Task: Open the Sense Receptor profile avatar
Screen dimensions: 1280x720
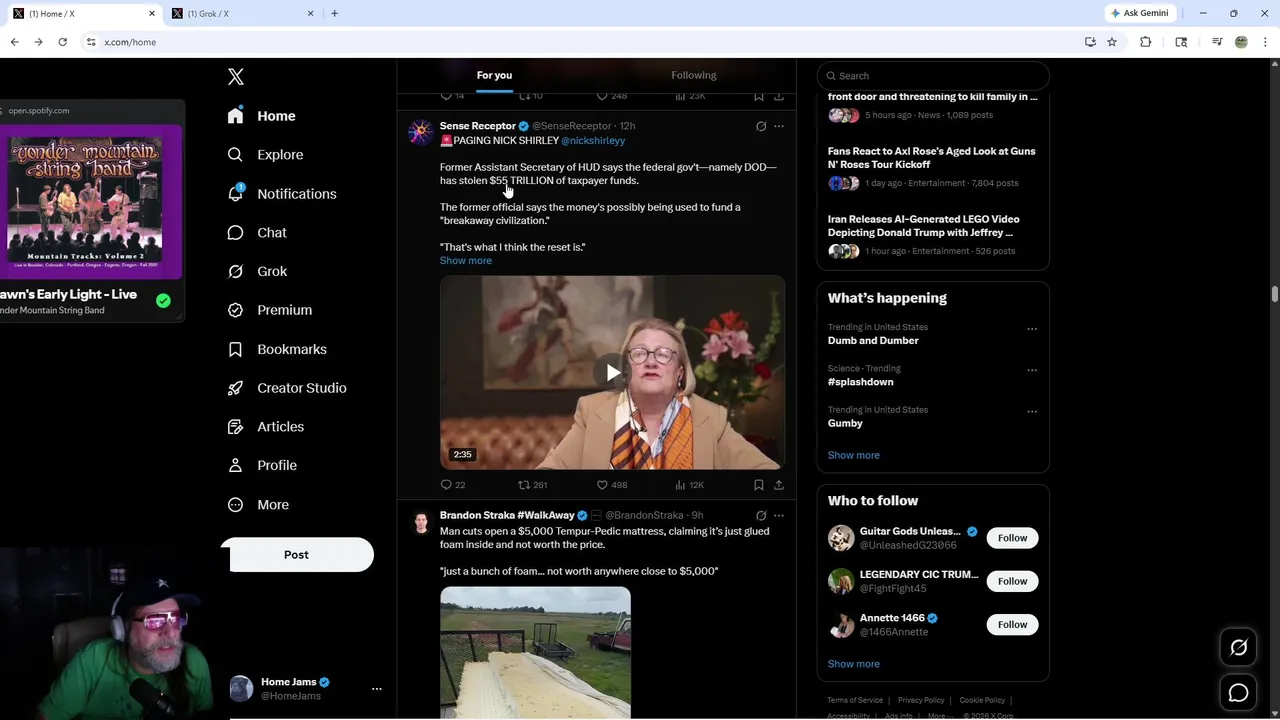Action: point(421,133)
